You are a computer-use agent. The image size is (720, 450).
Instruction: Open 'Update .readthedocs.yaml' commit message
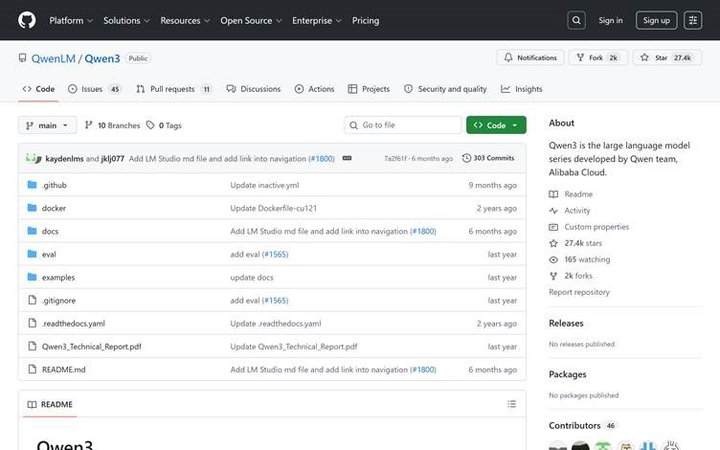click(x=276, y=323)
